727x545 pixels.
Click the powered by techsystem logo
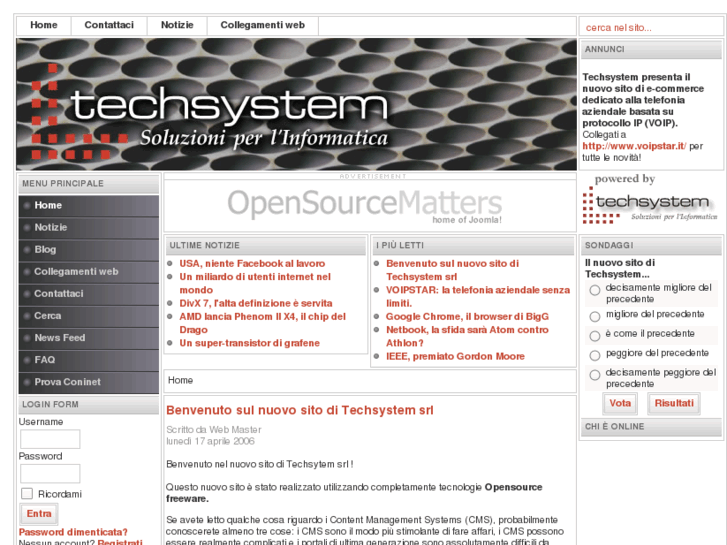[650, 199]
